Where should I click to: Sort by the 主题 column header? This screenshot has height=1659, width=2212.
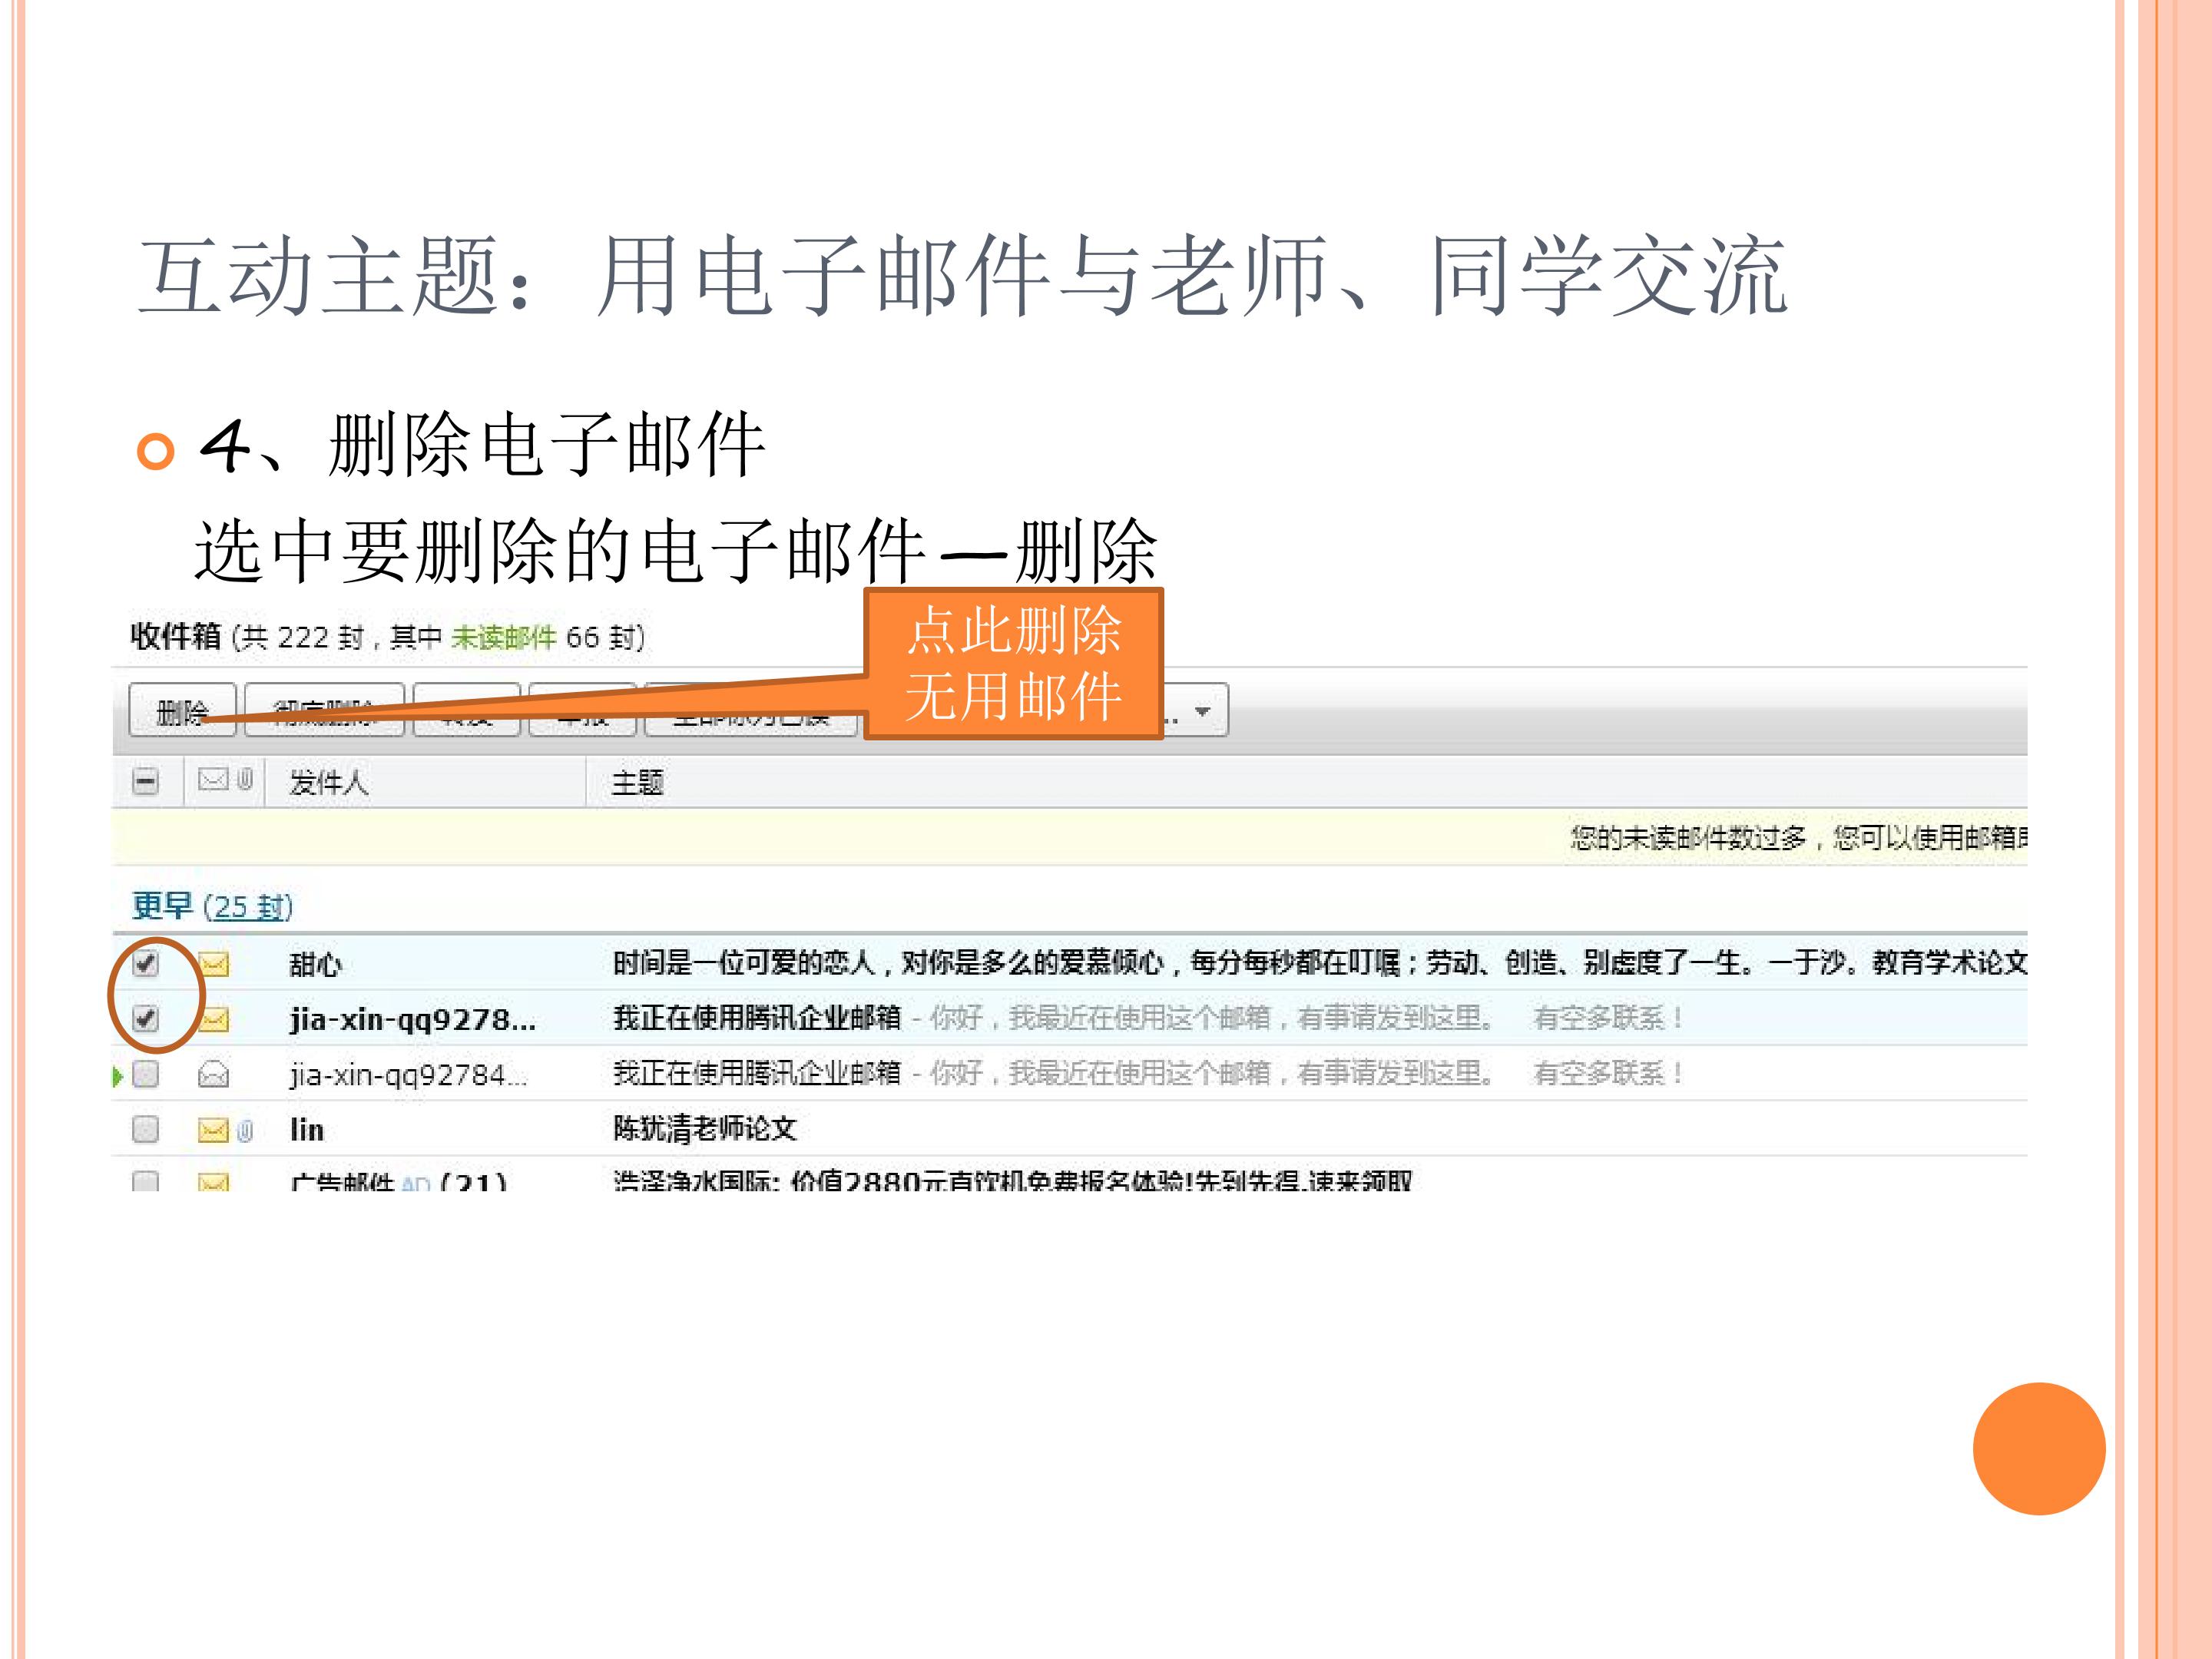(x=637, y=782)
